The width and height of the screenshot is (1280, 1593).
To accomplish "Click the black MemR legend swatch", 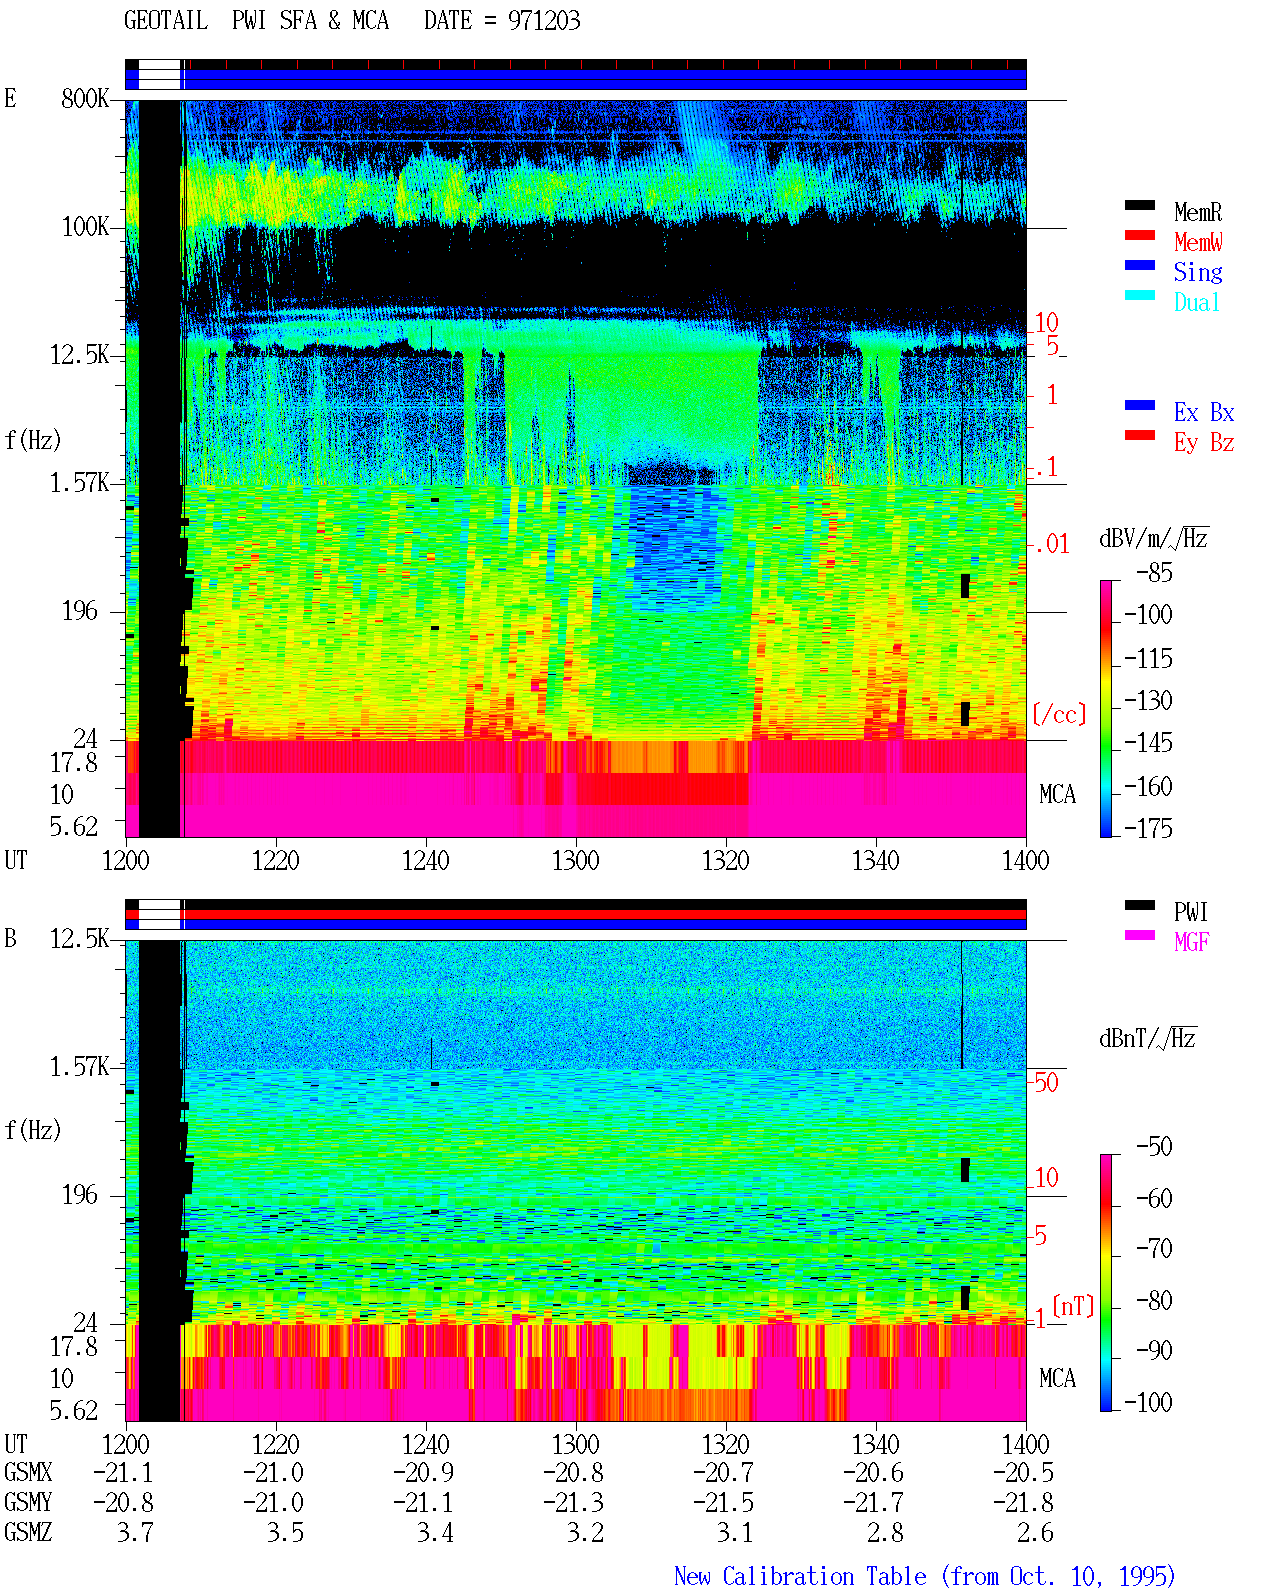I will (x=1139, y=206).
